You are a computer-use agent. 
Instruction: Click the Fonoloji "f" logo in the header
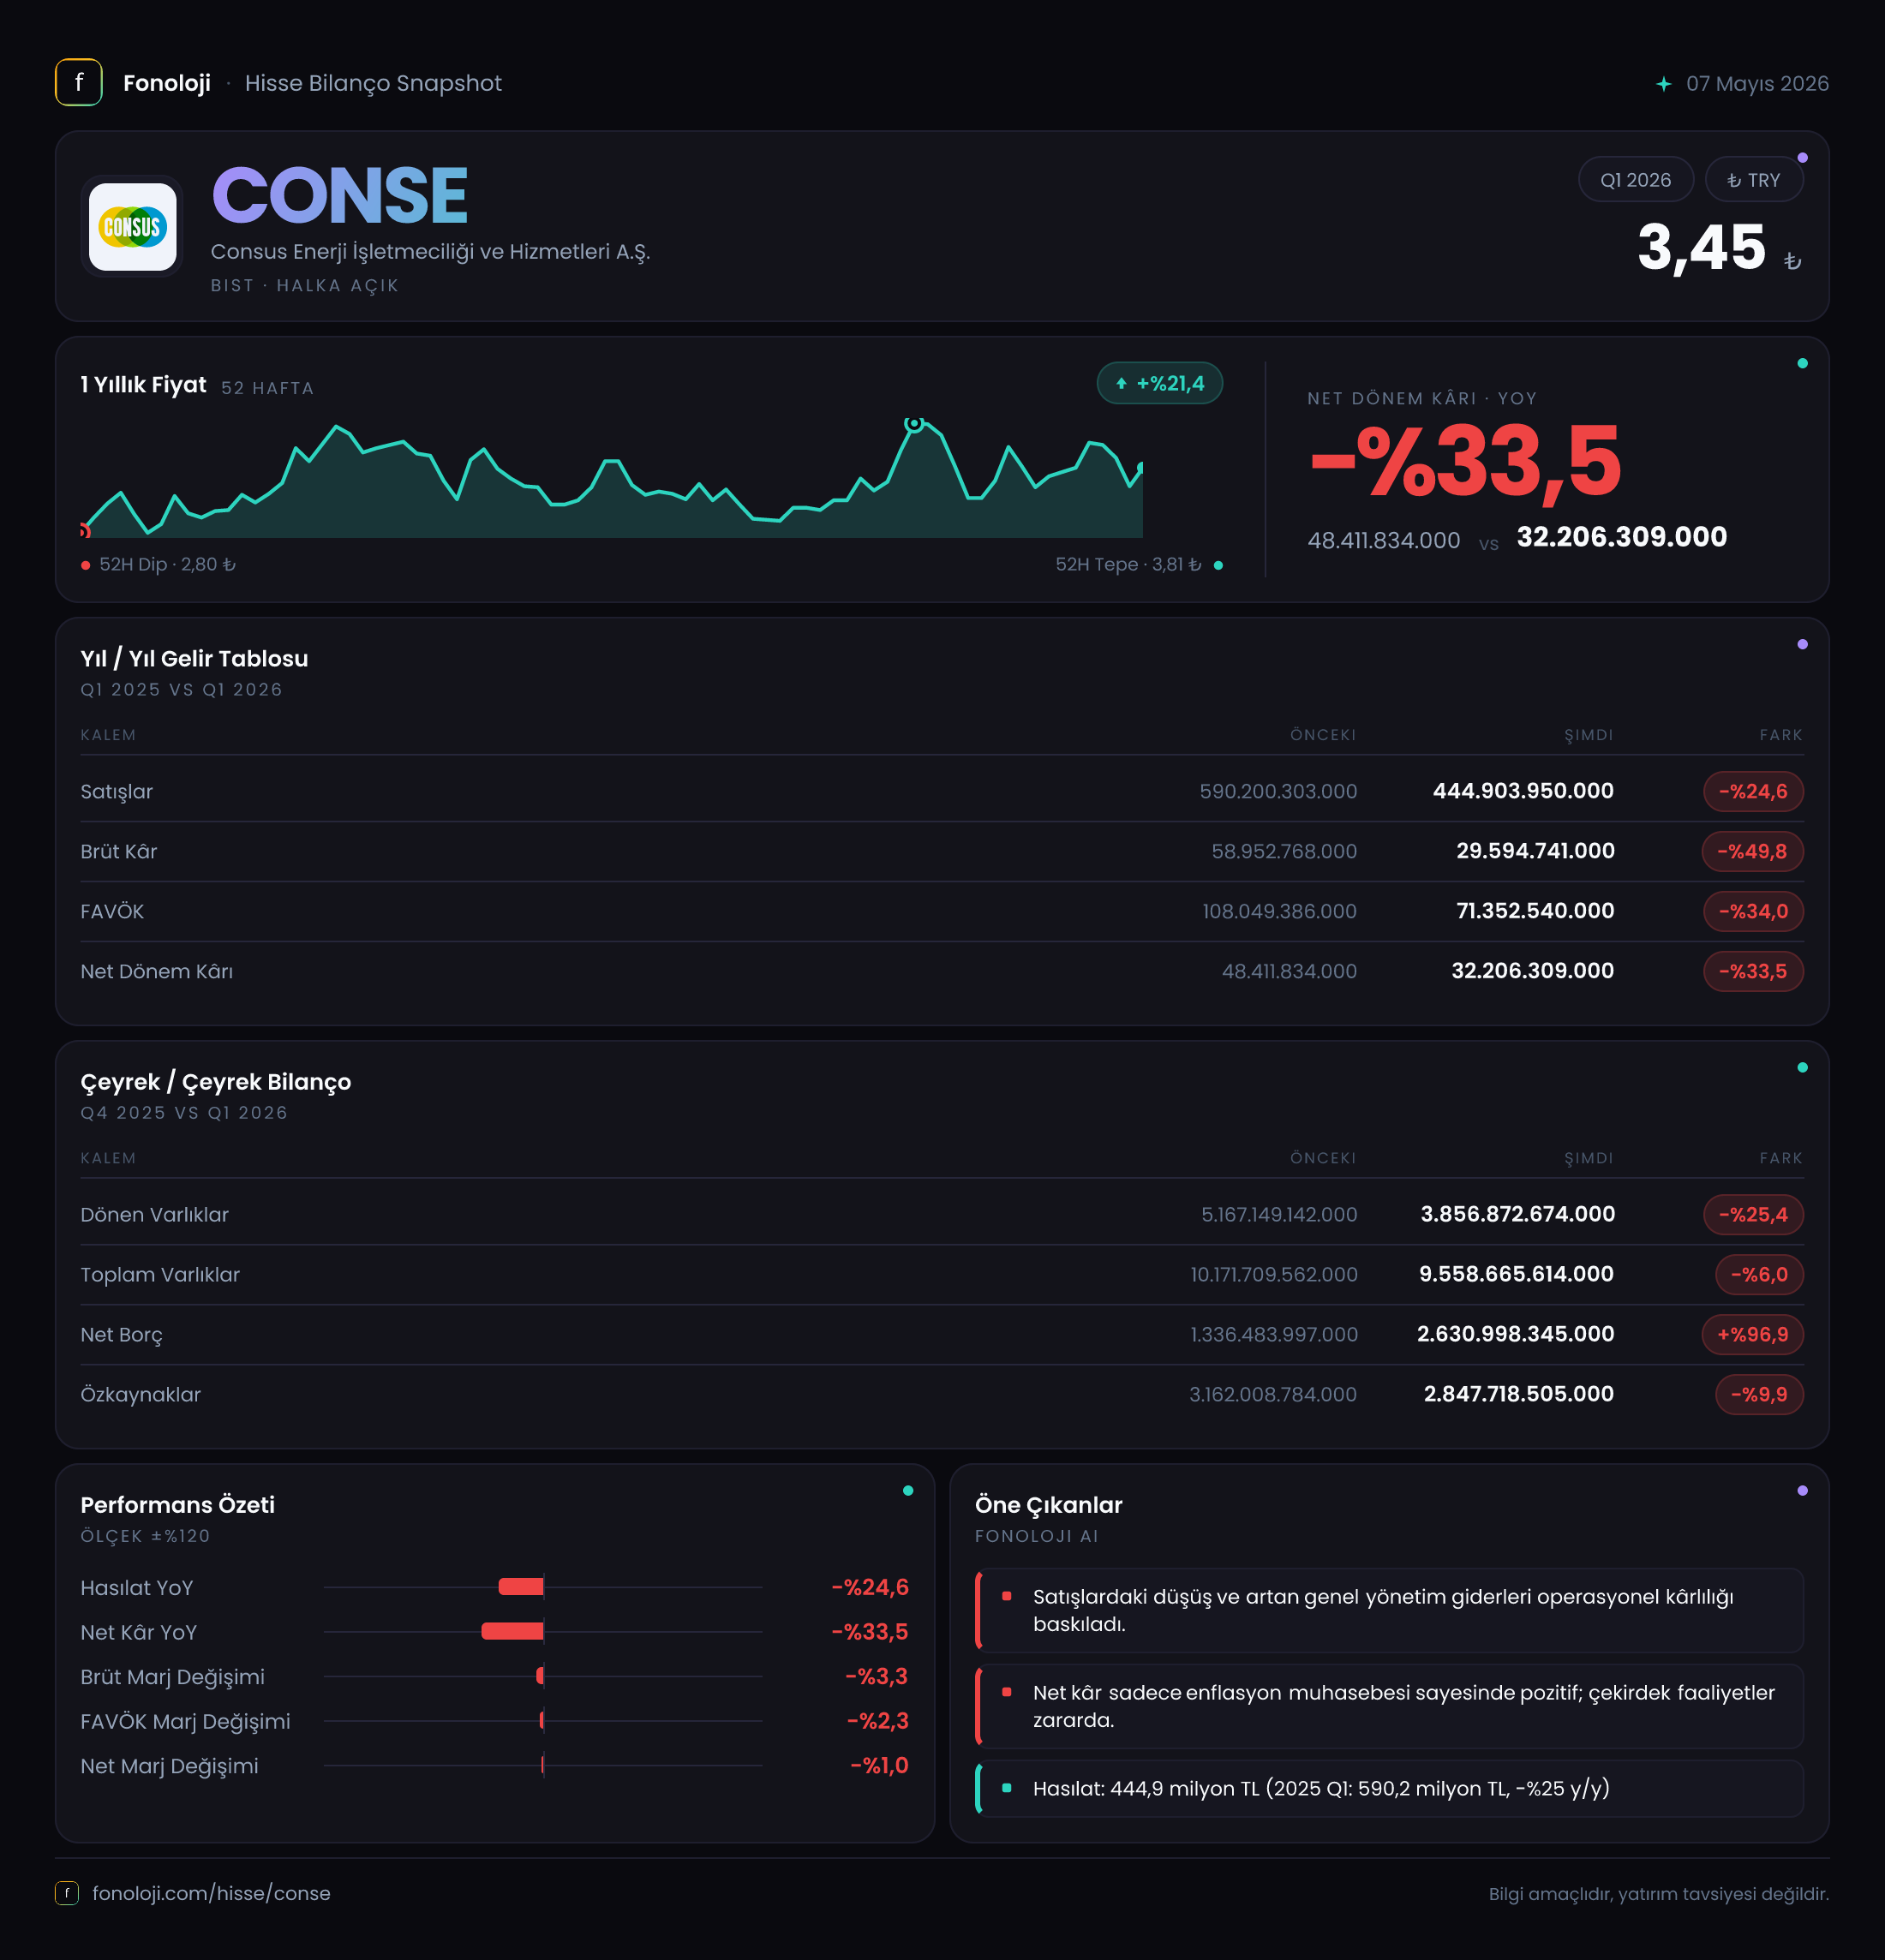pos(78,83)
